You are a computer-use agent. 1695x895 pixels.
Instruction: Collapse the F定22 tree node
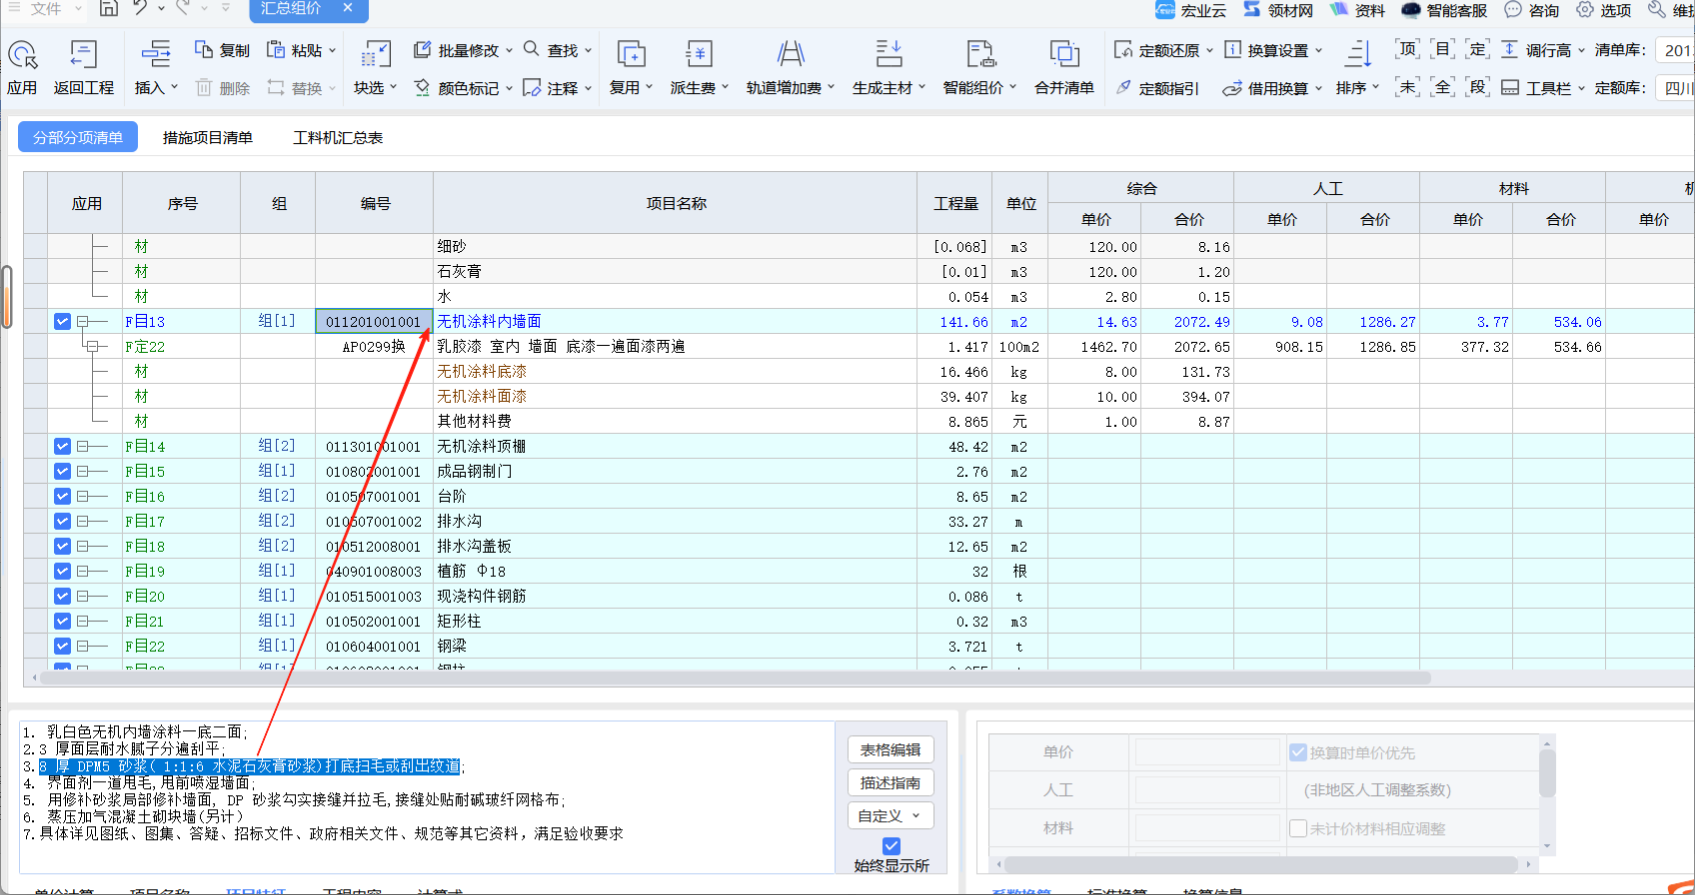point(92,347)
